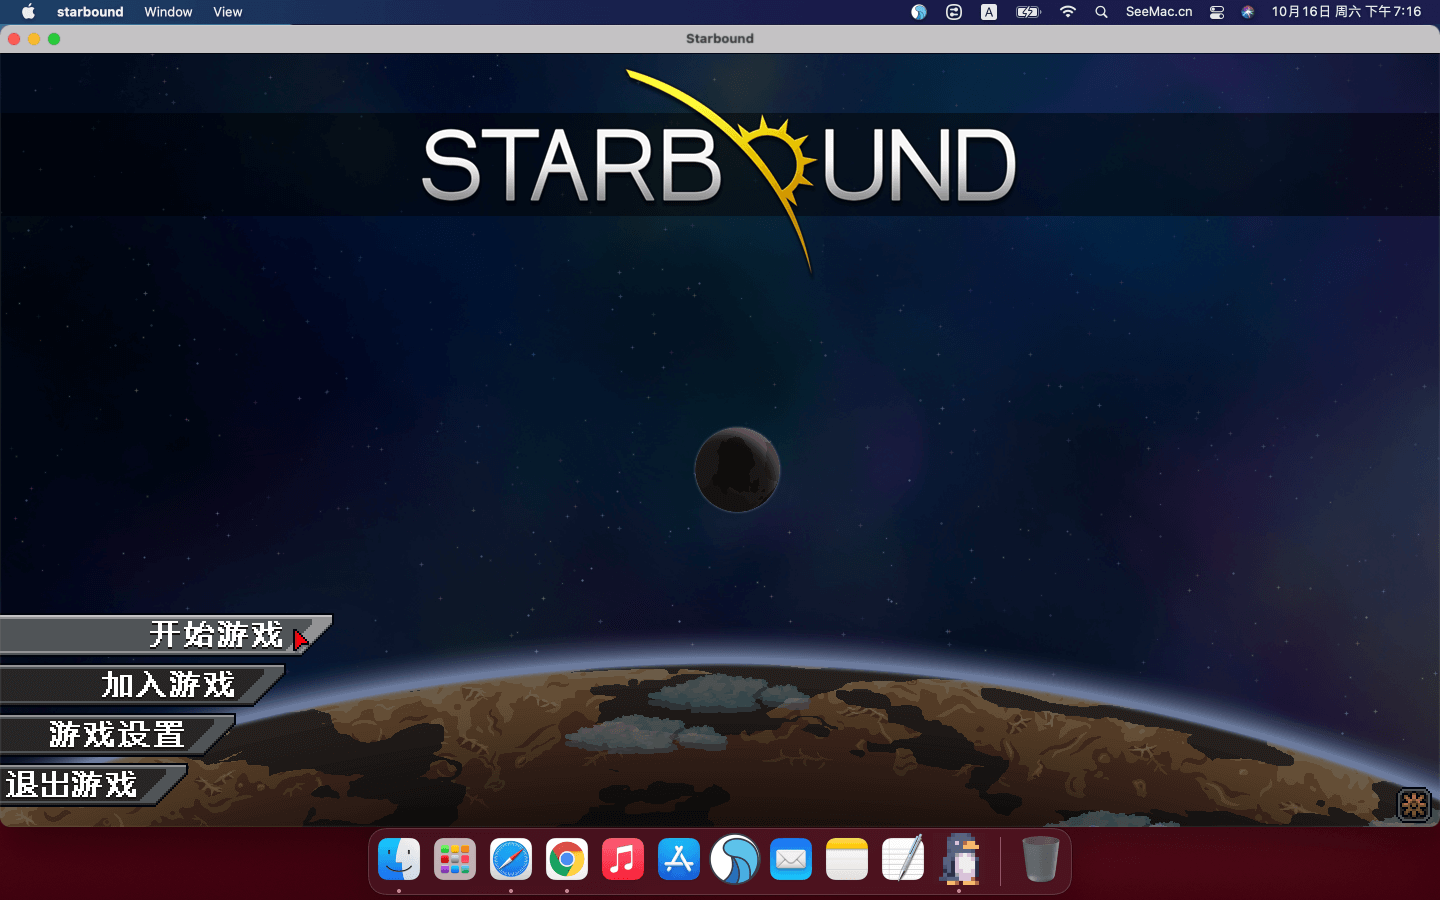
Task: Open 游戏设置 game settings
Action: pyautogui.click(x=117, y=735)
